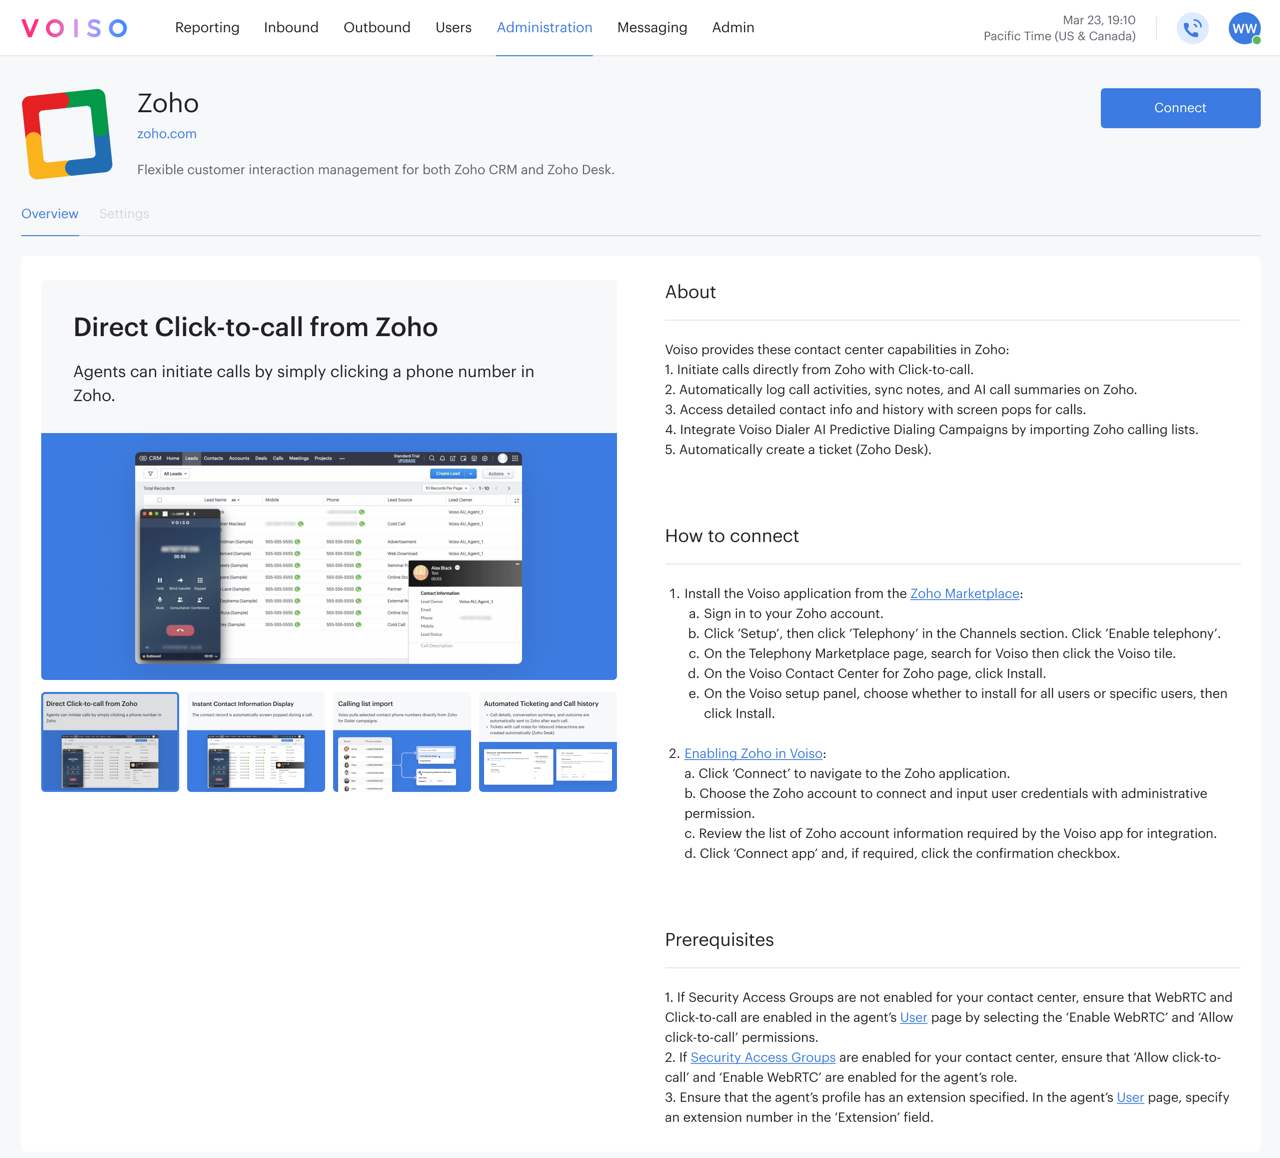Click the WW user avatar

tap(1243, 27)
